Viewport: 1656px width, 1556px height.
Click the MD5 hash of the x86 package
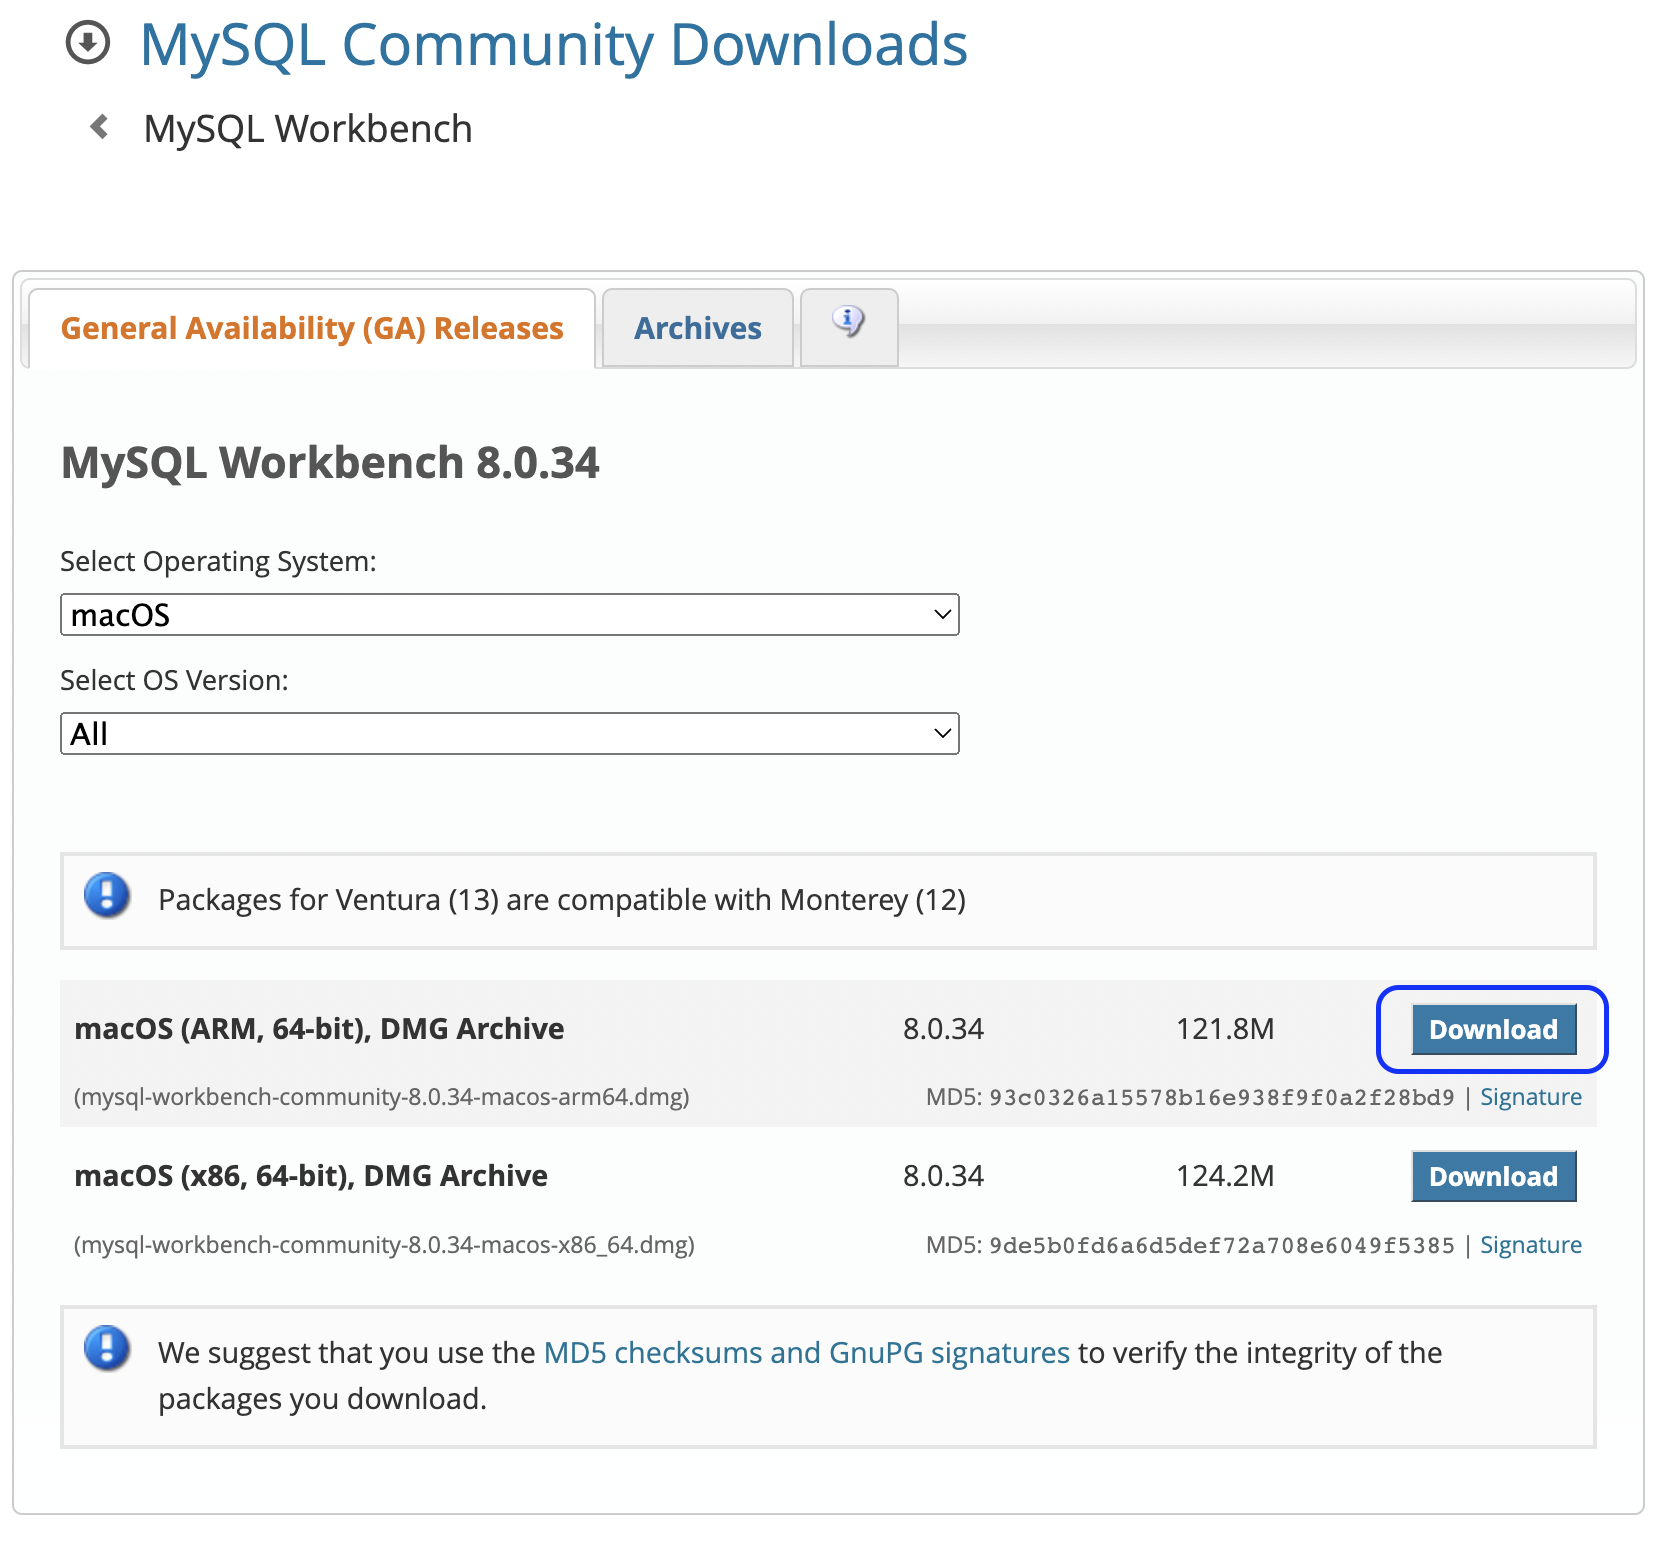tap(1221, 1245)
